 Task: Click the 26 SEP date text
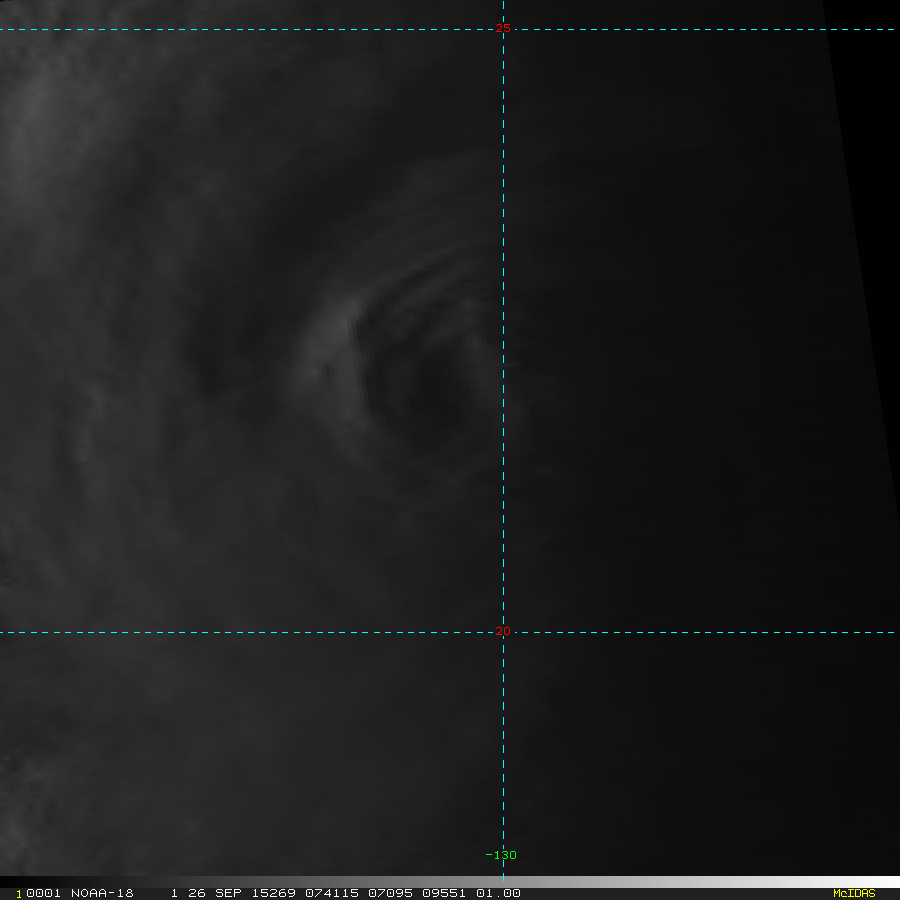tap(207, 893)
